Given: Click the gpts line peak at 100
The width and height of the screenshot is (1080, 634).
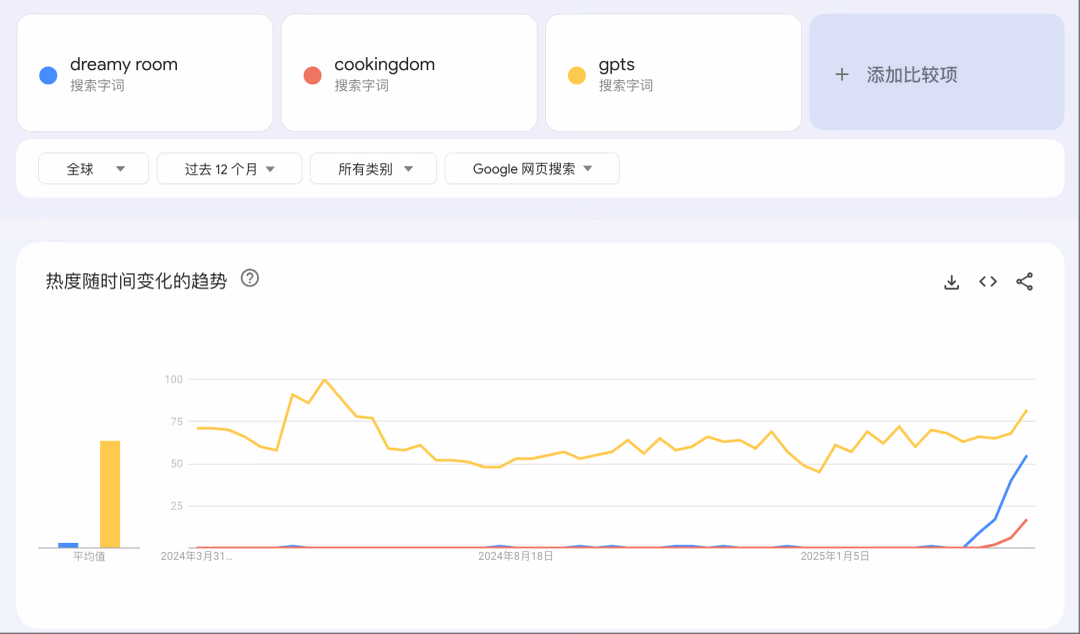Looking at the screenshot, I should point(324,380).
